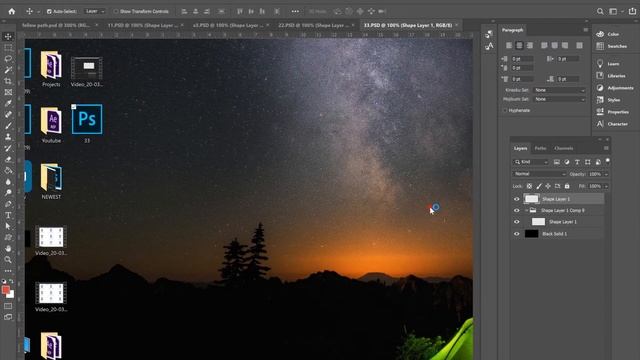Enable Show Transform Controls checkbox
This screenshot has height=360, width=640.
tap(116, 11)
